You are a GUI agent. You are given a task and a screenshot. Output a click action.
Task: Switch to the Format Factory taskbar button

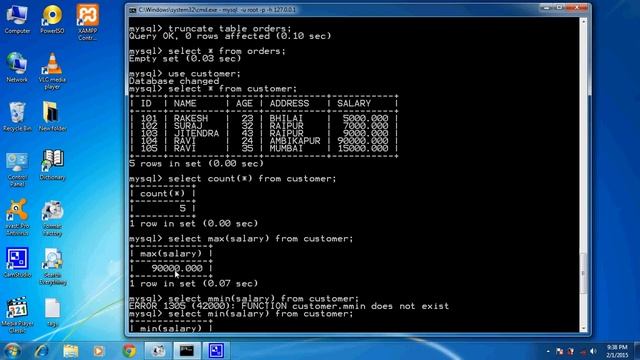158,351
